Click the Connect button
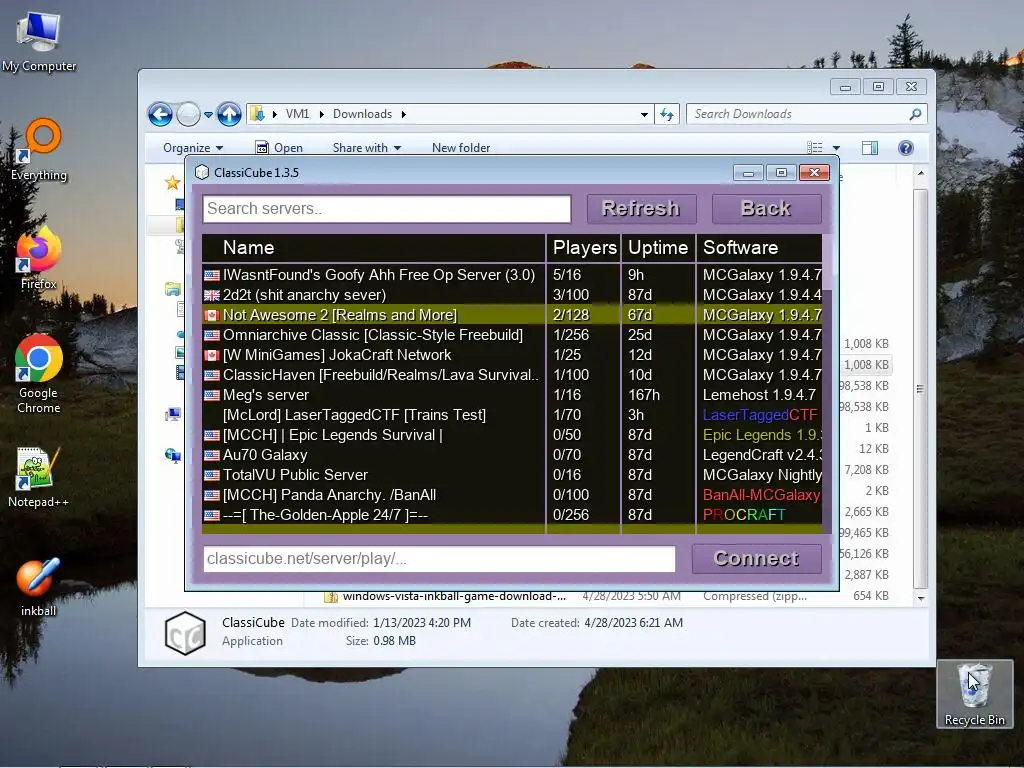The height and width of the screenshot is (768, 1024). pos(756,559)
